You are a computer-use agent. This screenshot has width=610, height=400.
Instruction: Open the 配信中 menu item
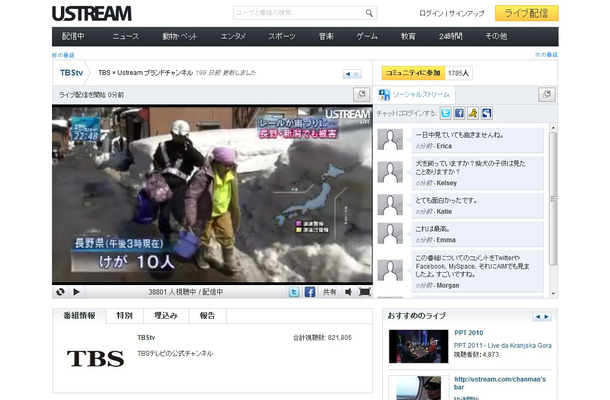click(73, 36)
